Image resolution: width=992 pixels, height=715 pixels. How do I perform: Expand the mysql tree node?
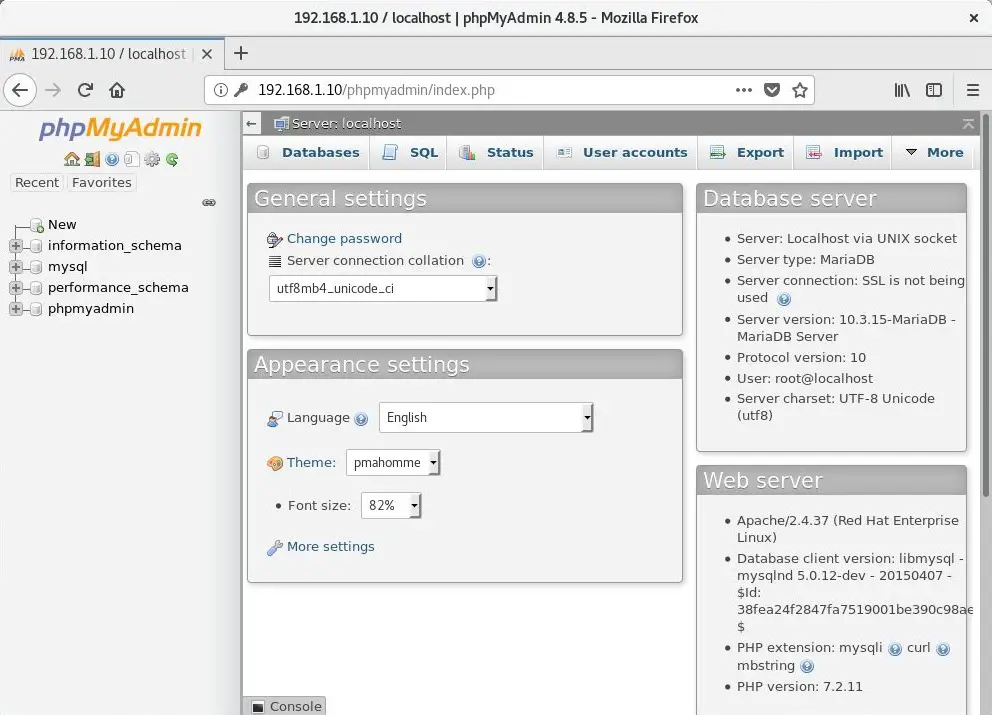click(16, 266)
